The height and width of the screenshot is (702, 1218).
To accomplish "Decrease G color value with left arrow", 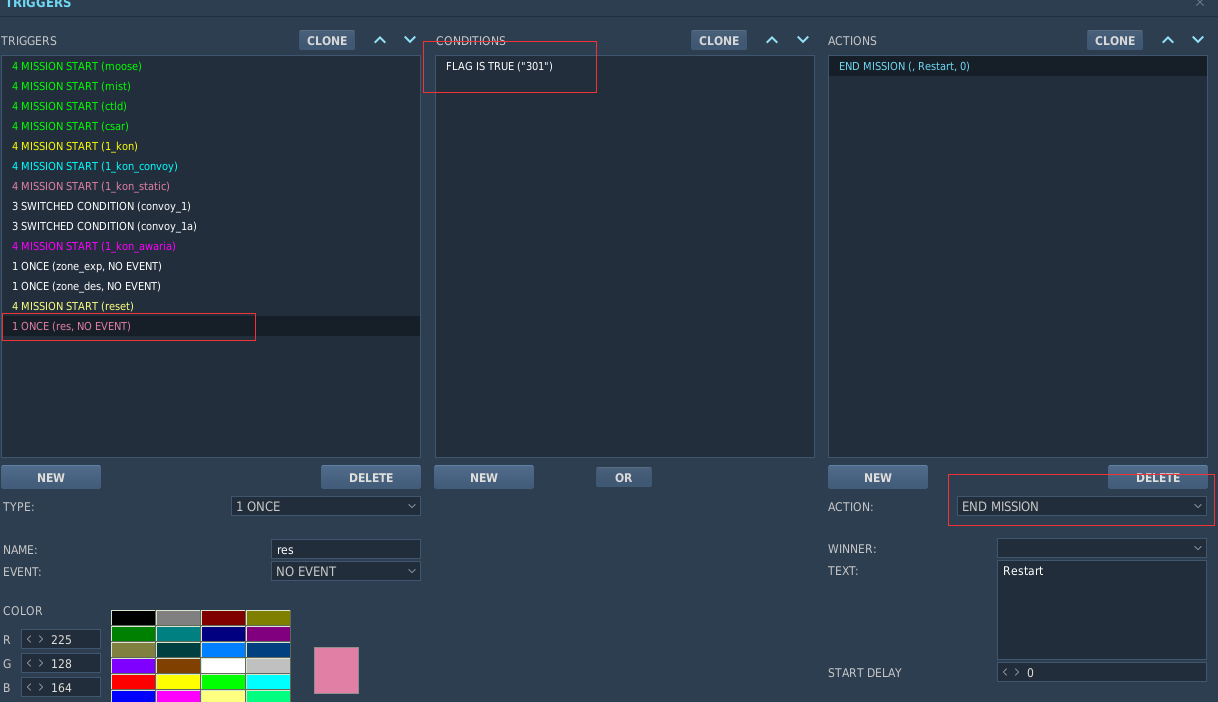I will tap(29, 664).
